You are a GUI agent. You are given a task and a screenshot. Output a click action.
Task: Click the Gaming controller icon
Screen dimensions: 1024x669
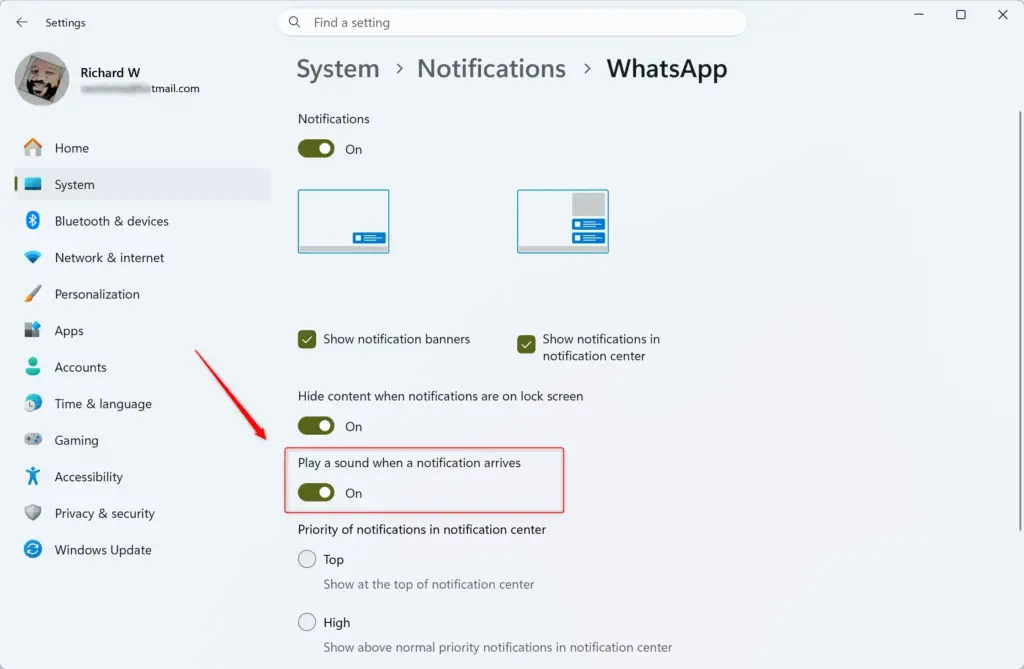pyautogui.click(x=33, y=440)
